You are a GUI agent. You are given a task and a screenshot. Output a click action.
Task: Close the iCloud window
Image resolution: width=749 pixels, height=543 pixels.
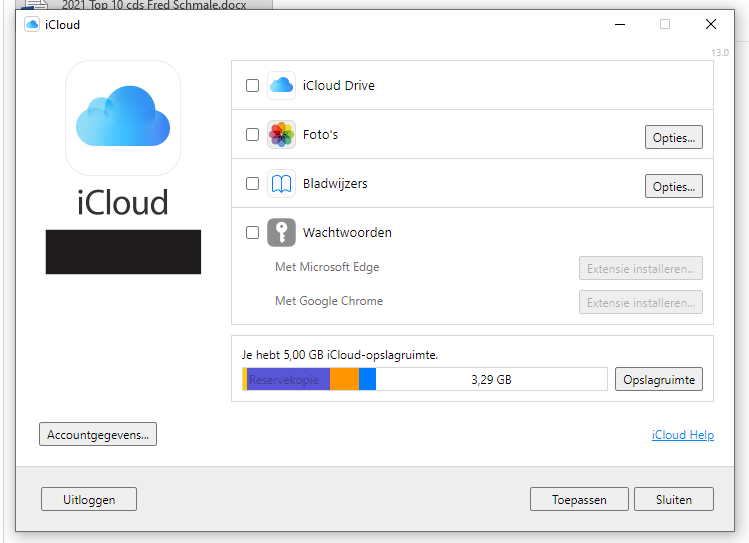(x=711, y=24)
